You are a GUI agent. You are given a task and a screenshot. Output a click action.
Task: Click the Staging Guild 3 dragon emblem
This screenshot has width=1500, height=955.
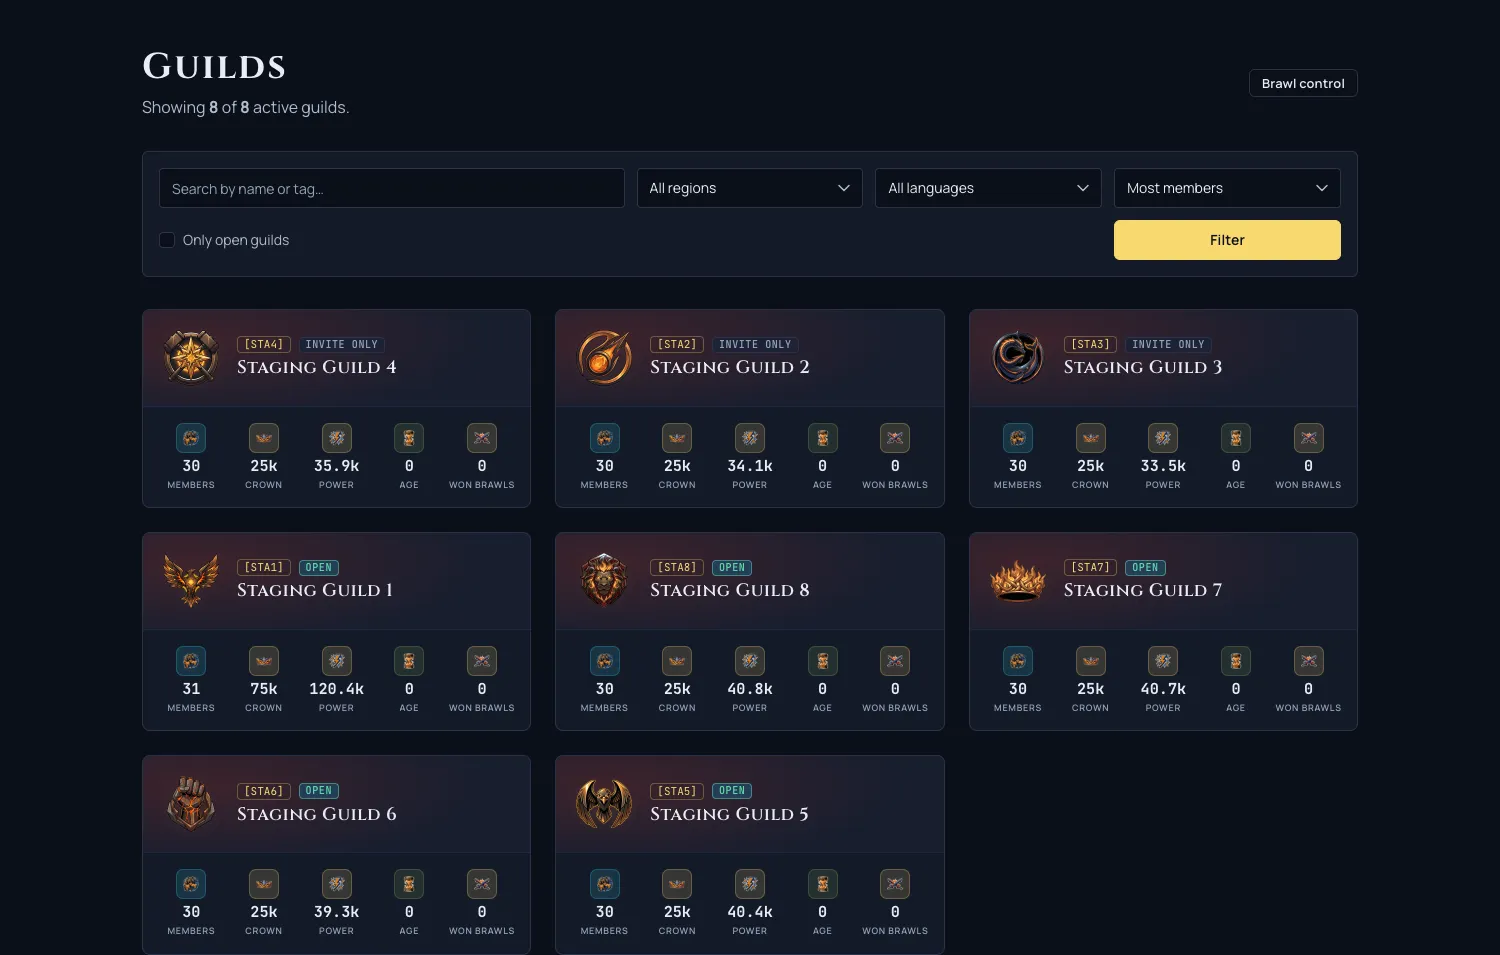coord(1017,357)
